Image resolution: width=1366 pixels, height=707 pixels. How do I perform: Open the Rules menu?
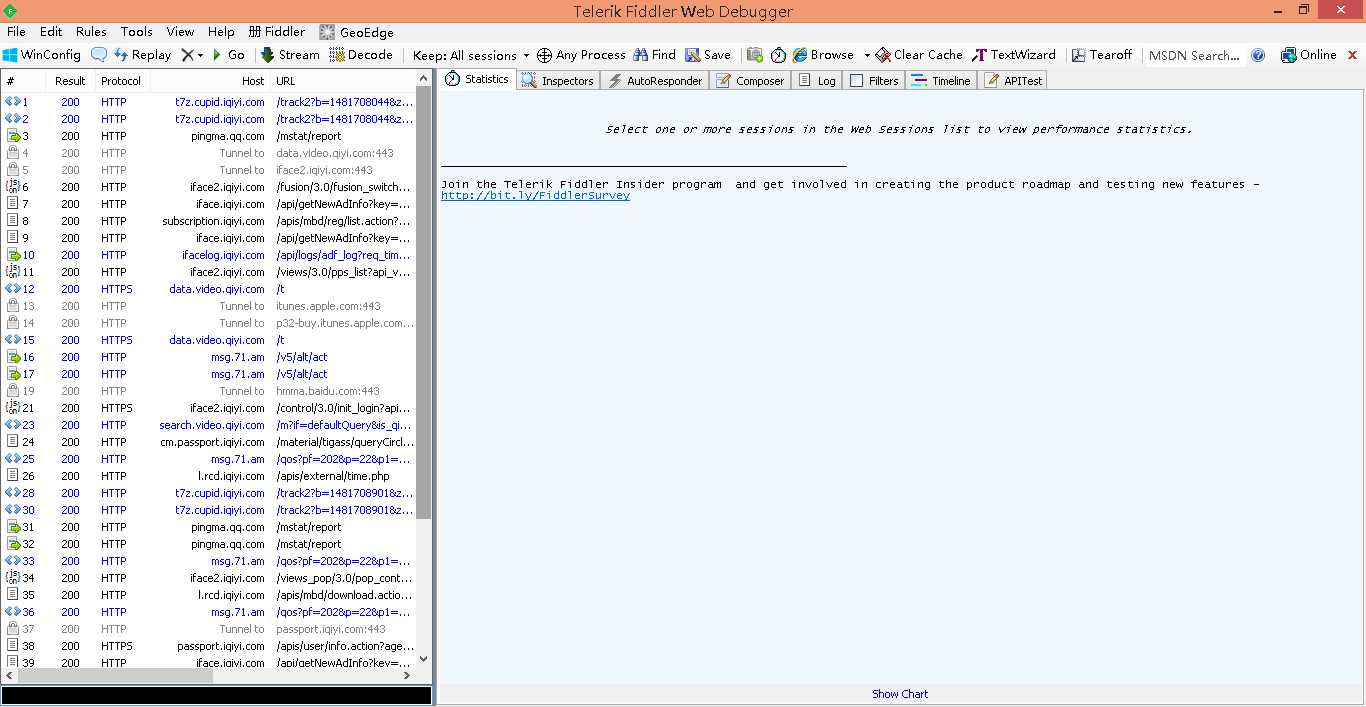tap(91, 32)
